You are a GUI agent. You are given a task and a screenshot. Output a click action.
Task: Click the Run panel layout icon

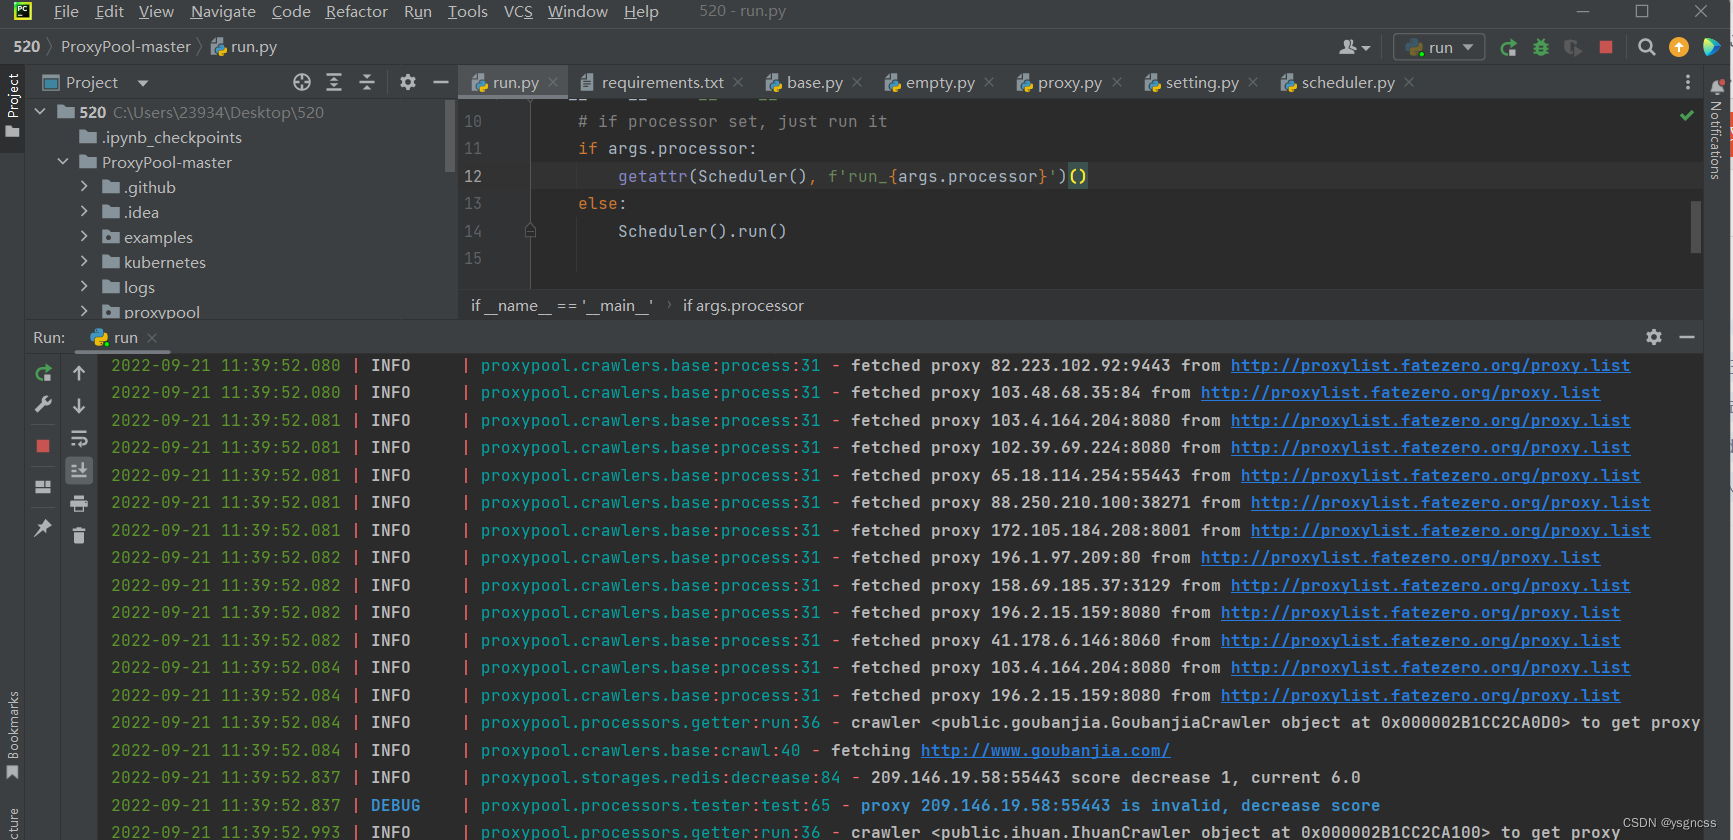43,487
